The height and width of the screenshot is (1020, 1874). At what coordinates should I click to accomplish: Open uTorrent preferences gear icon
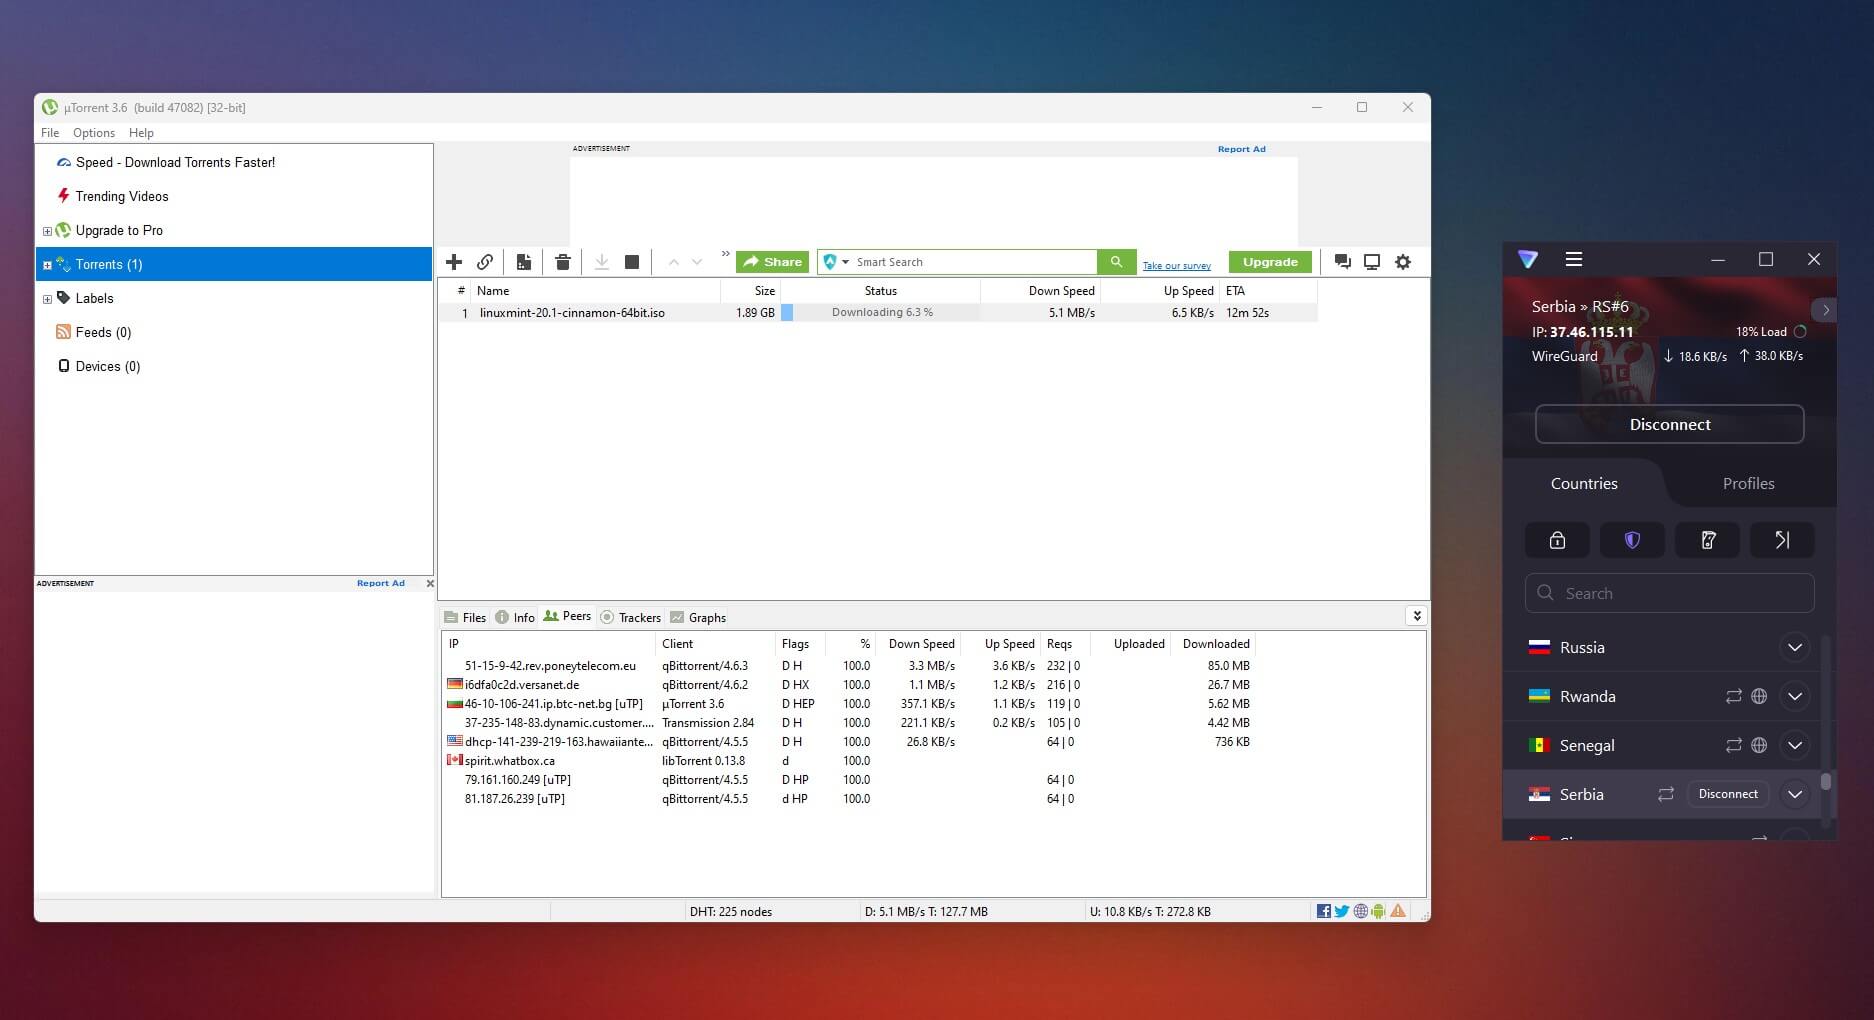[x=1403, y=262]
